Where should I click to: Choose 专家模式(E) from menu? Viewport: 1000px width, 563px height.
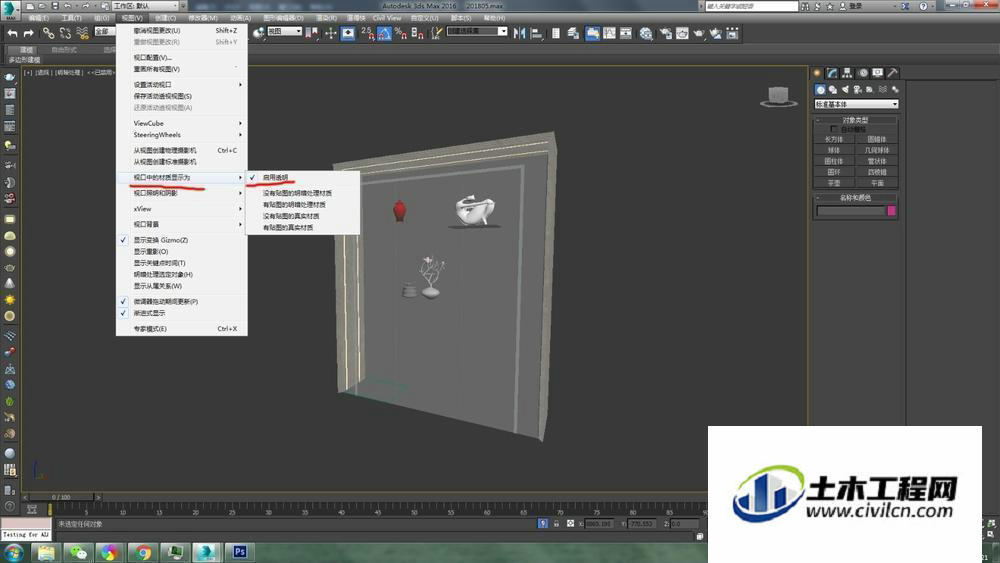(x=182, y=329)
